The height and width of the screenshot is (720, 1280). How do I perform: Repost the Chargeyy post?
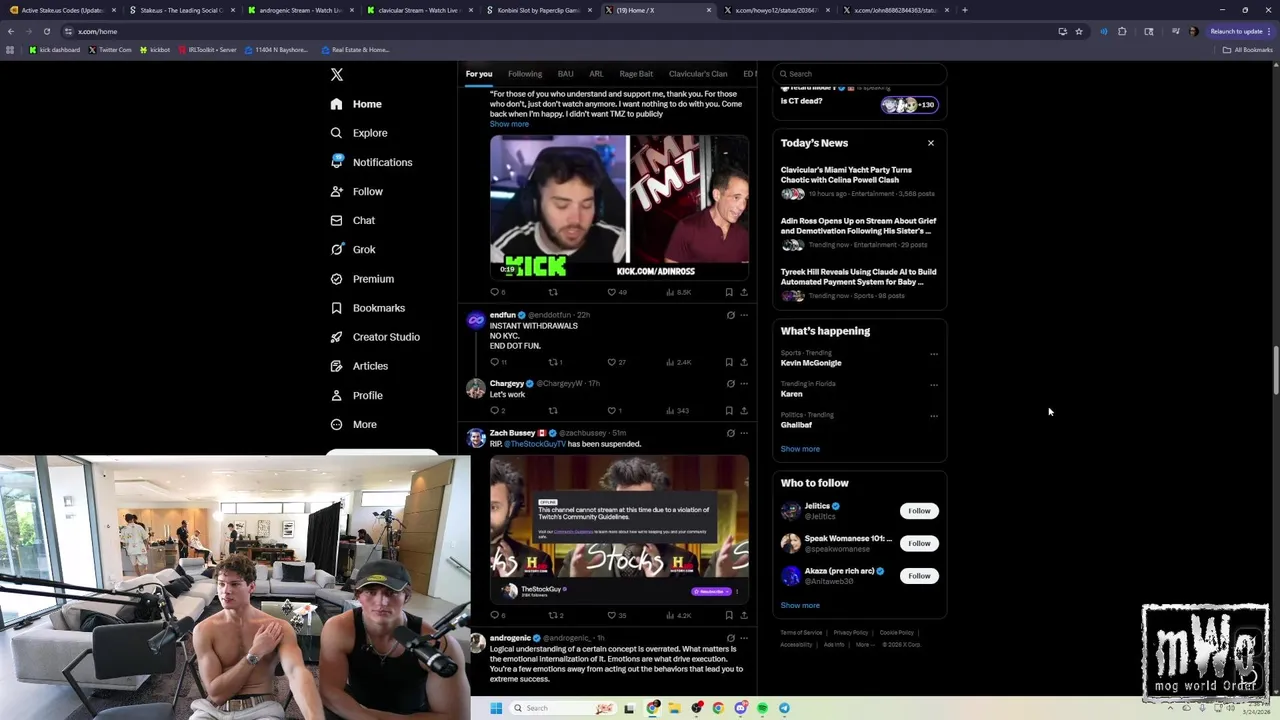tap(553, 411)
